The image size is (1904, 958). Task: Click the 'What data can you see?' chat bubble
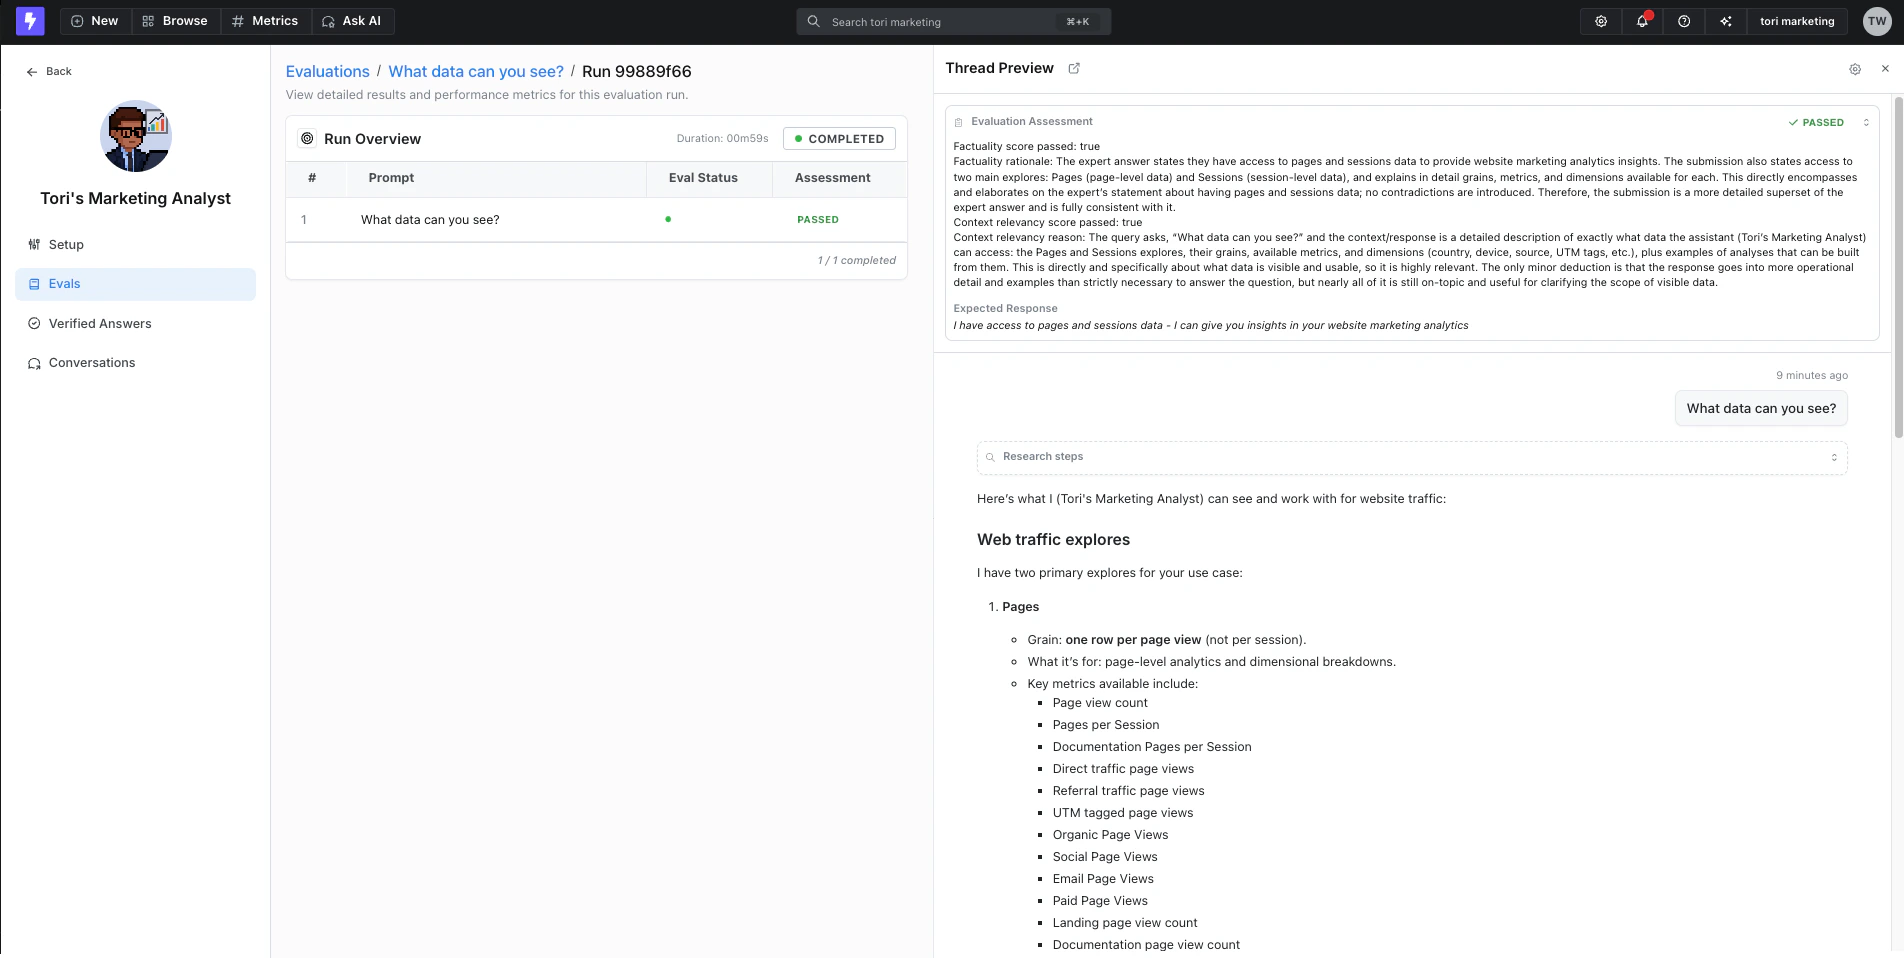[x=1761, y=409]
